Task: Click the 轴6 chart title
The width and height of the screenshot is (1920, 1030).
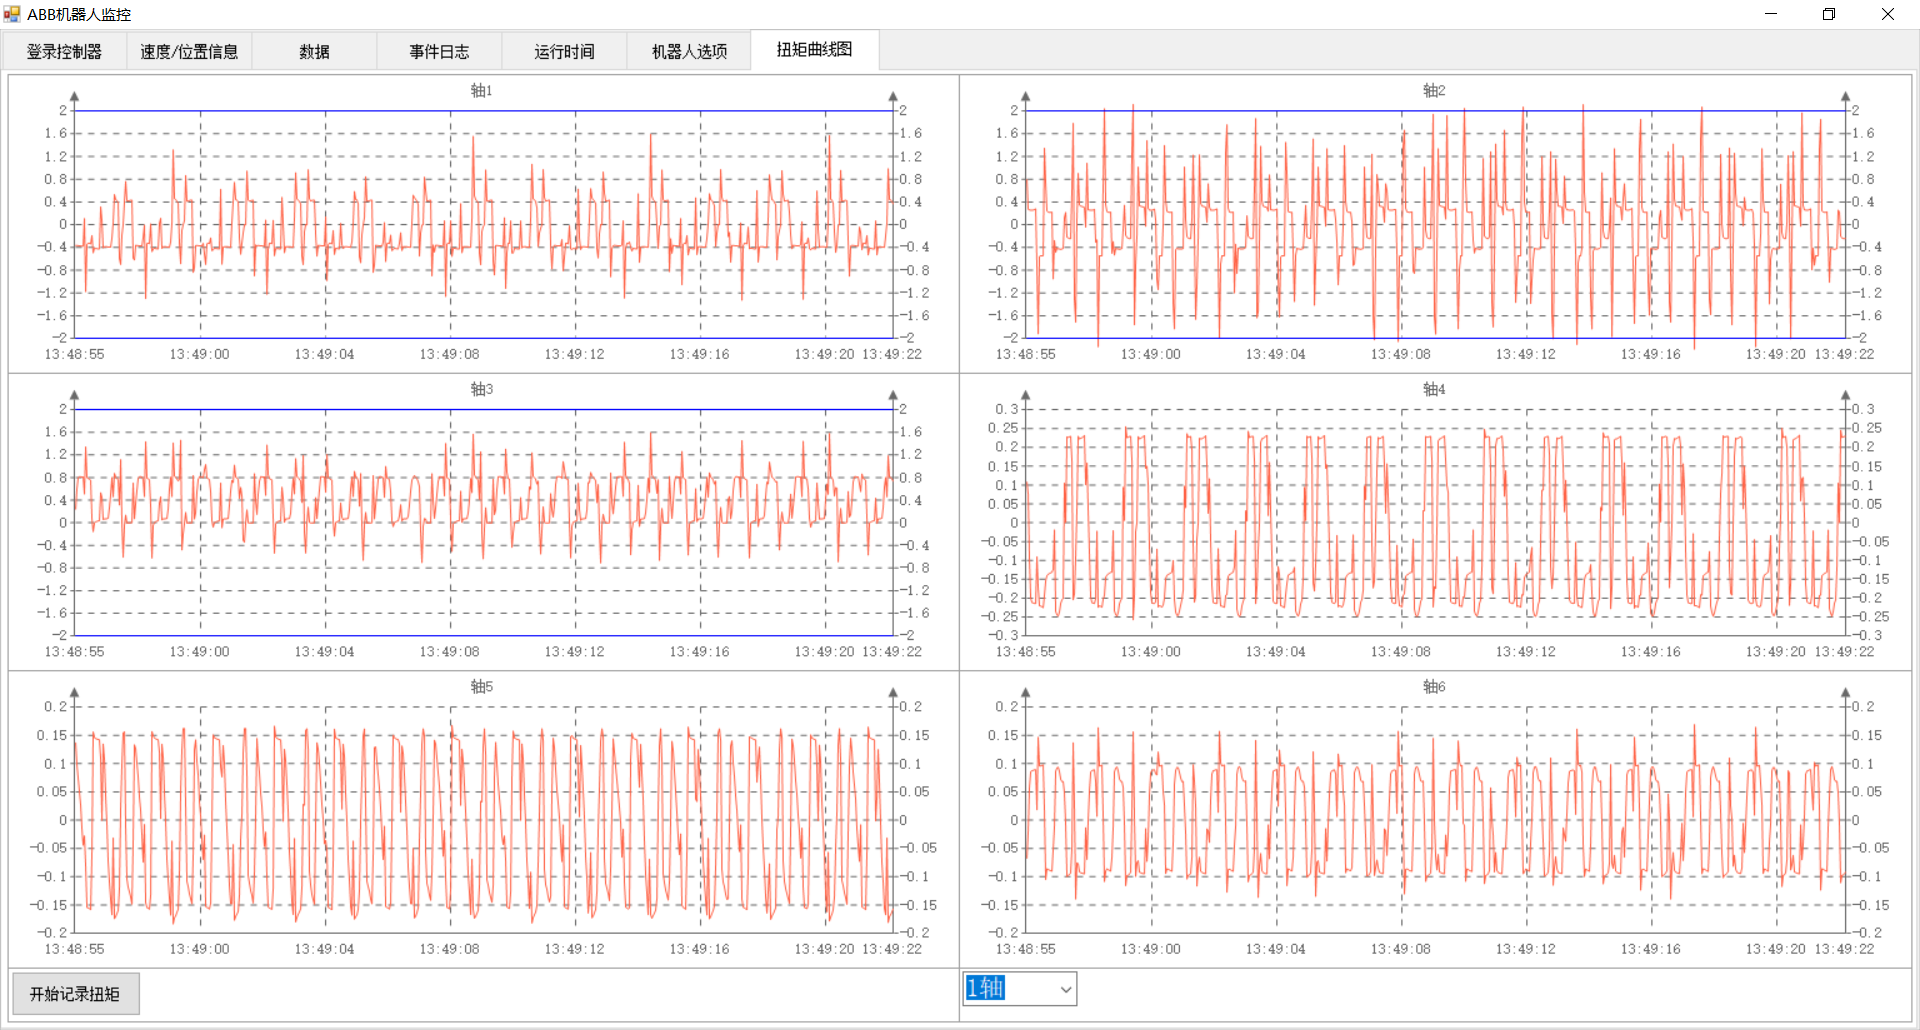Action: pos(1433,686)
